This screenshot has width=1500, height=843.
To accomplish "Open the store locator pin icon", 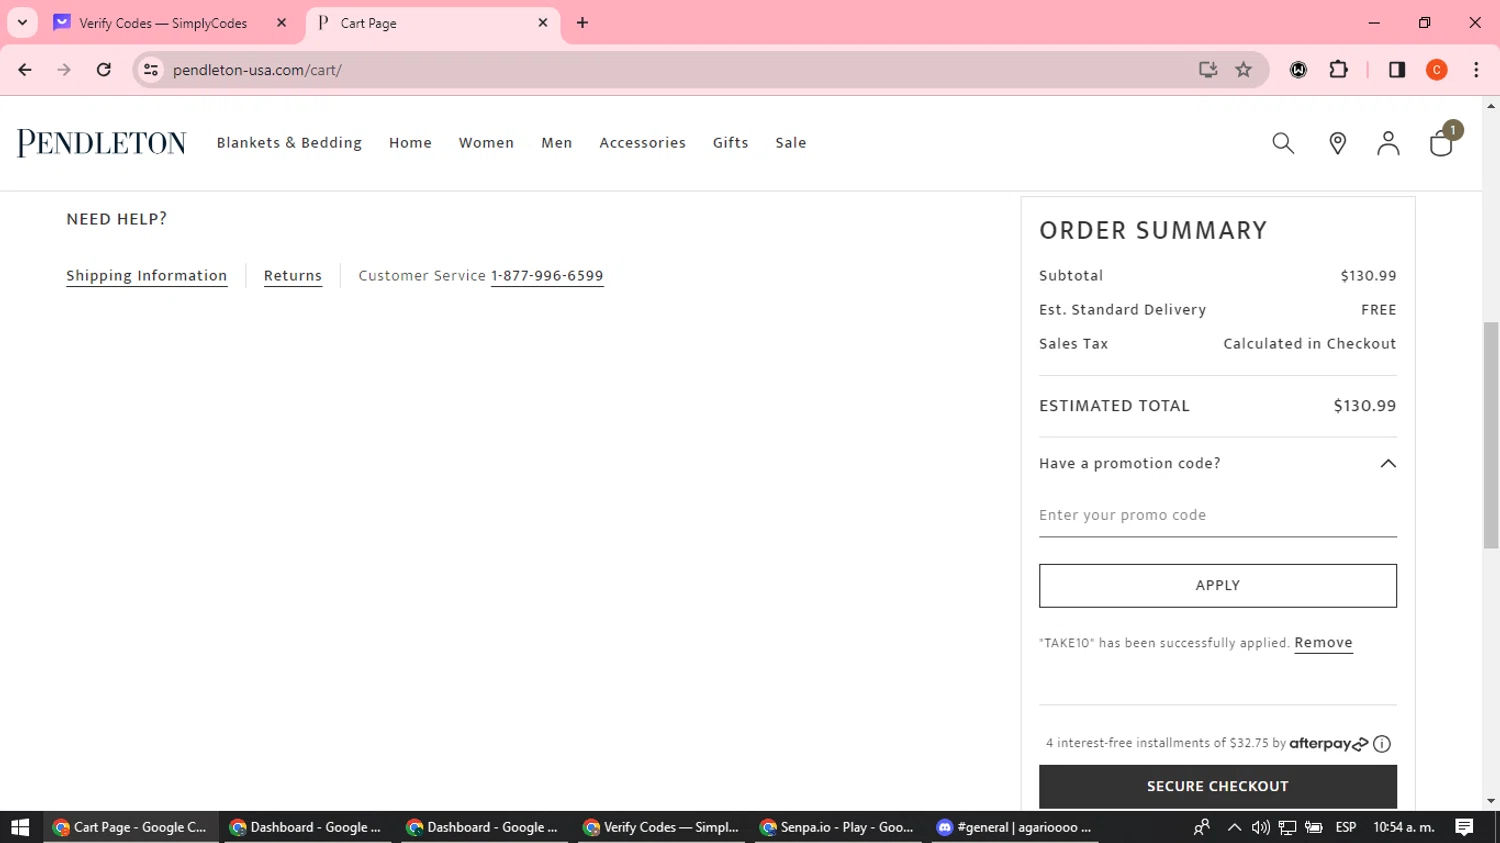I will point(1337,143).
